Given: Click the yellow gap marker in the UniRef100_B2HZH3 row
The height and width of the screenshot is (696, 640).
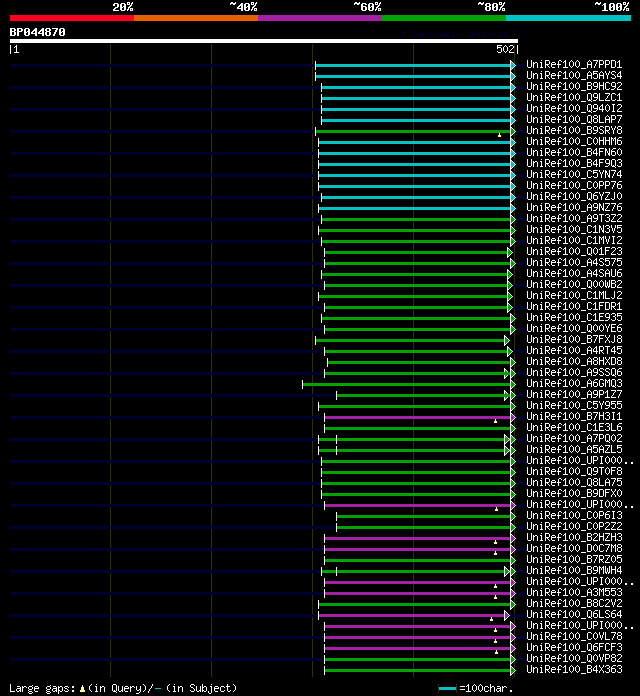Looking at the screenshot, I should (495, 542).
